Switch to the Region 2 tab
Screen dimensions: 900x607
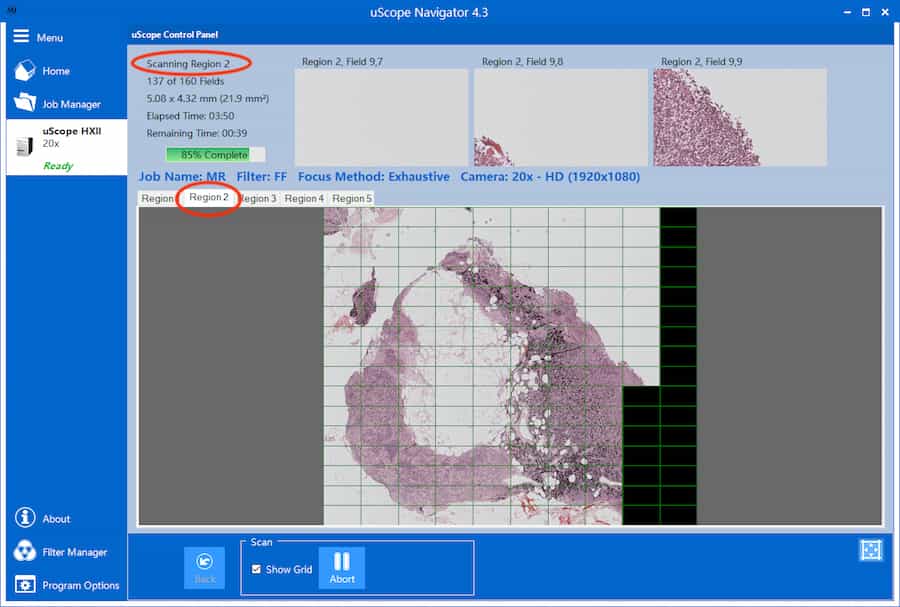(x=209, y=197)
